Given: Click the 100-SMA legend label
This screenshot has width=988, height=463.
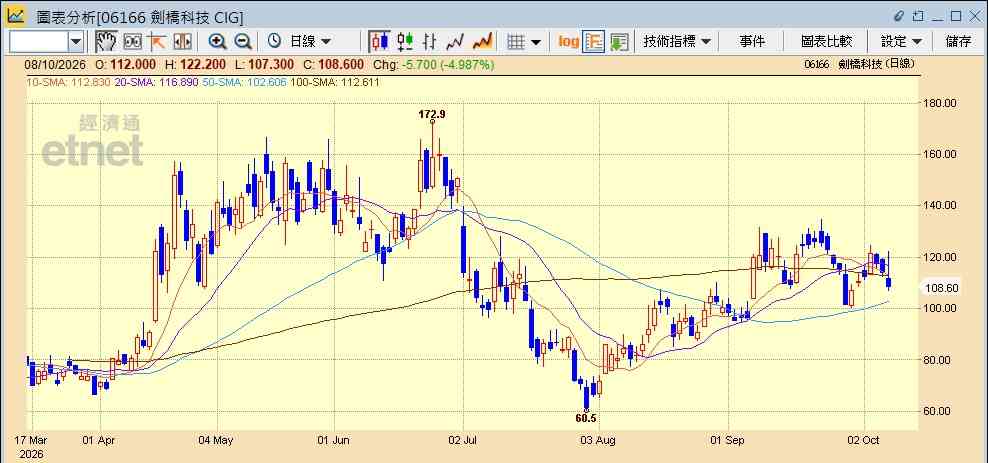Looking at the screenshot, I should tap(335, 82).
